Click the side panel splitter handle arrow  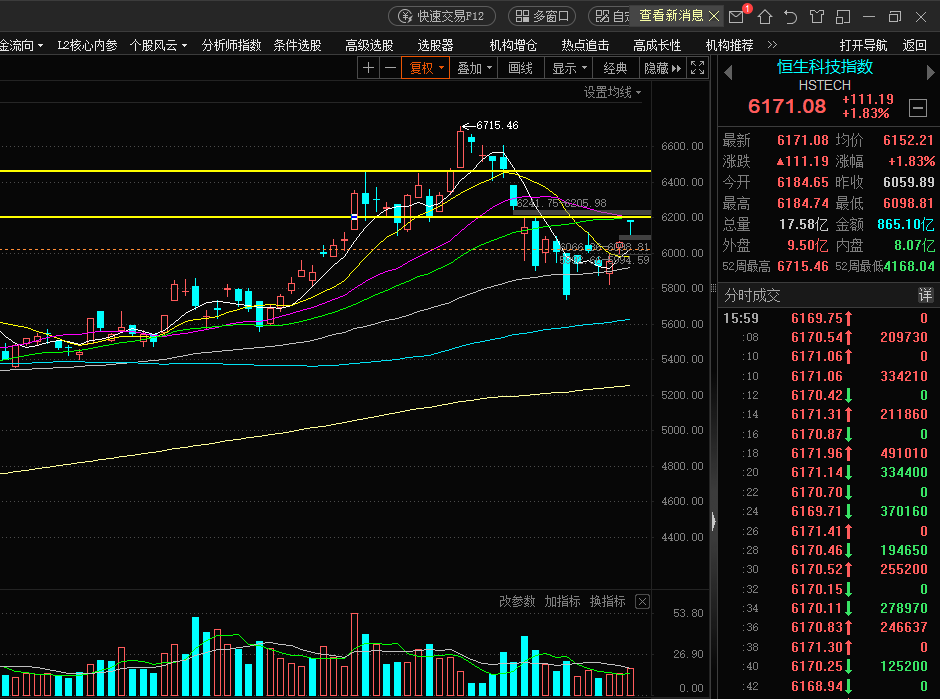pos(713,521)
